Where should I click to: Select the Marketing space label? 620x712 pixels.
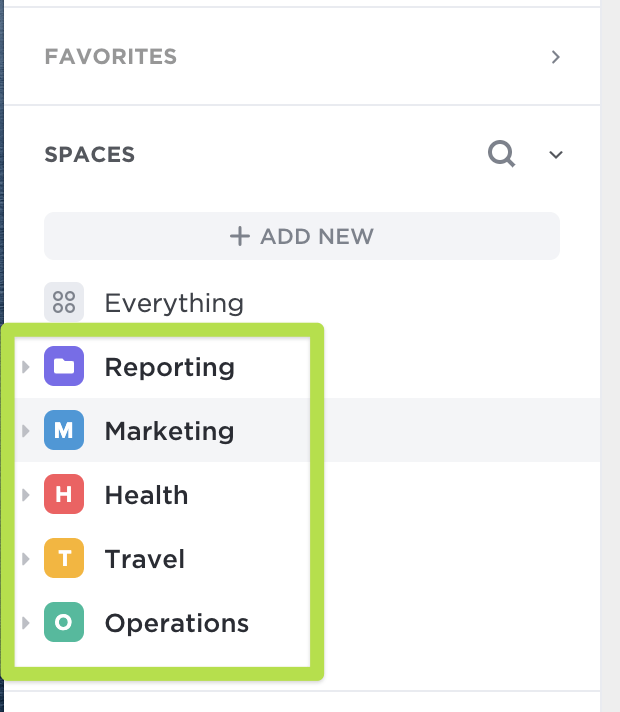tap(169, 431)
